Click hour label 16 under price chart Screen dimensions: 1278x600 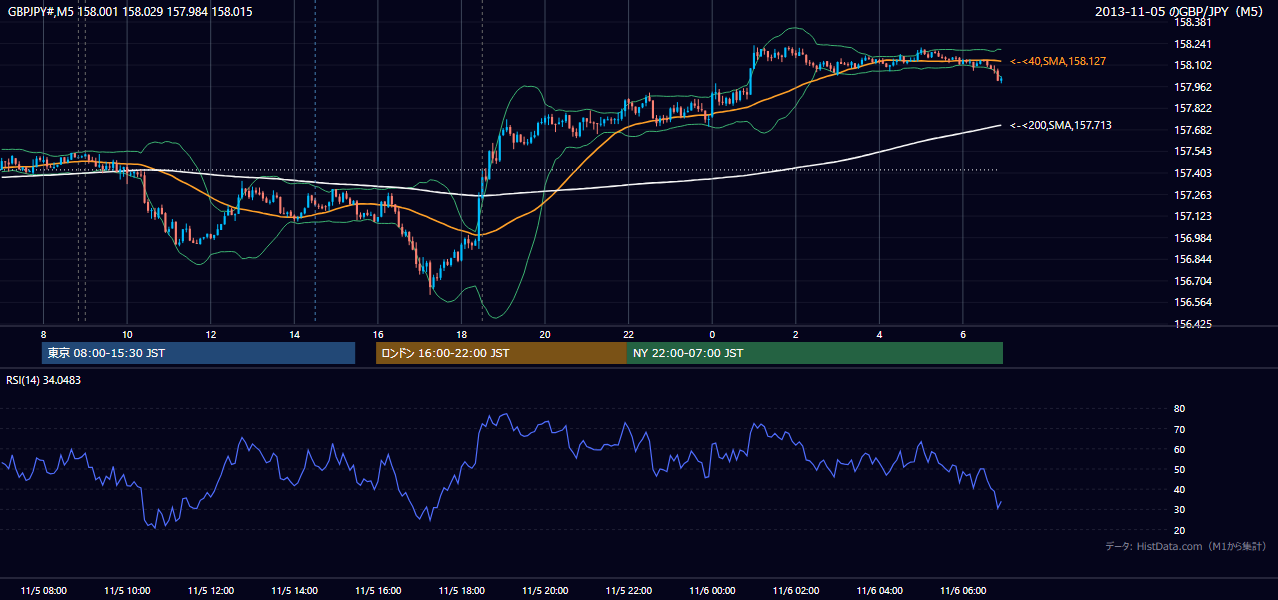[x=378, y=334]
